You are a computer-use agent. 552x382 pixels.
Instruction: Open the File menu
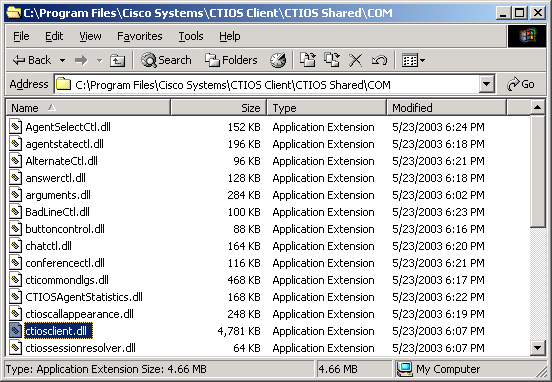(x=21, y=36)
